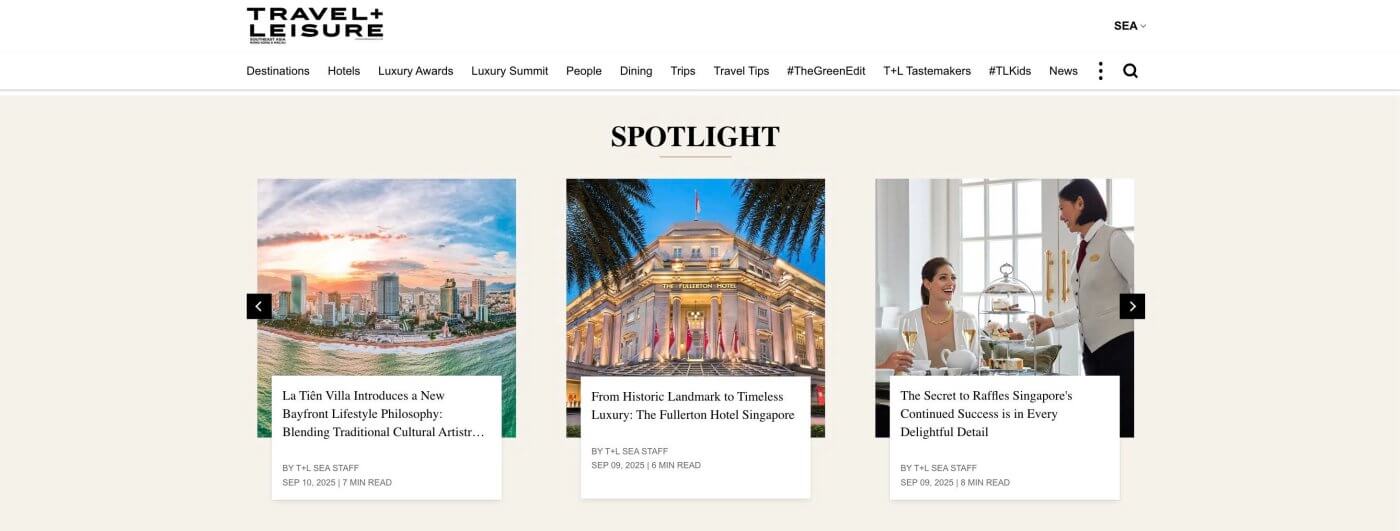Viewport: 1400px width, 531px height.
Task: Select Luxury Summit in navigation
Action: (510, 71)
